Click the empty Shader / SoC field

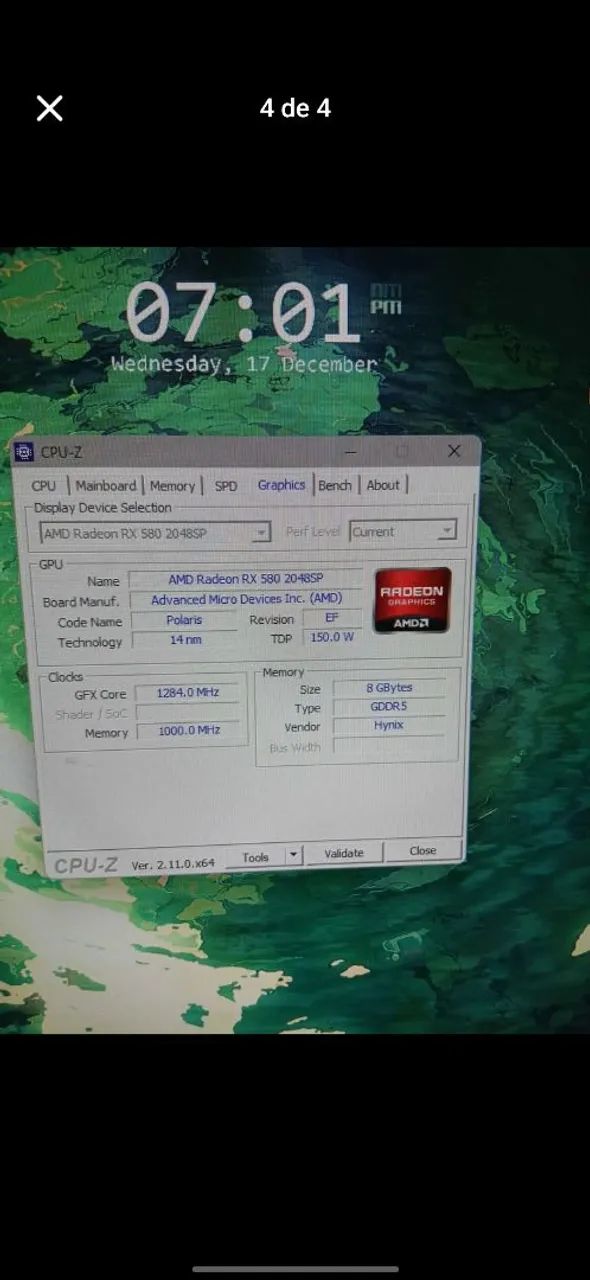point(188,712)
